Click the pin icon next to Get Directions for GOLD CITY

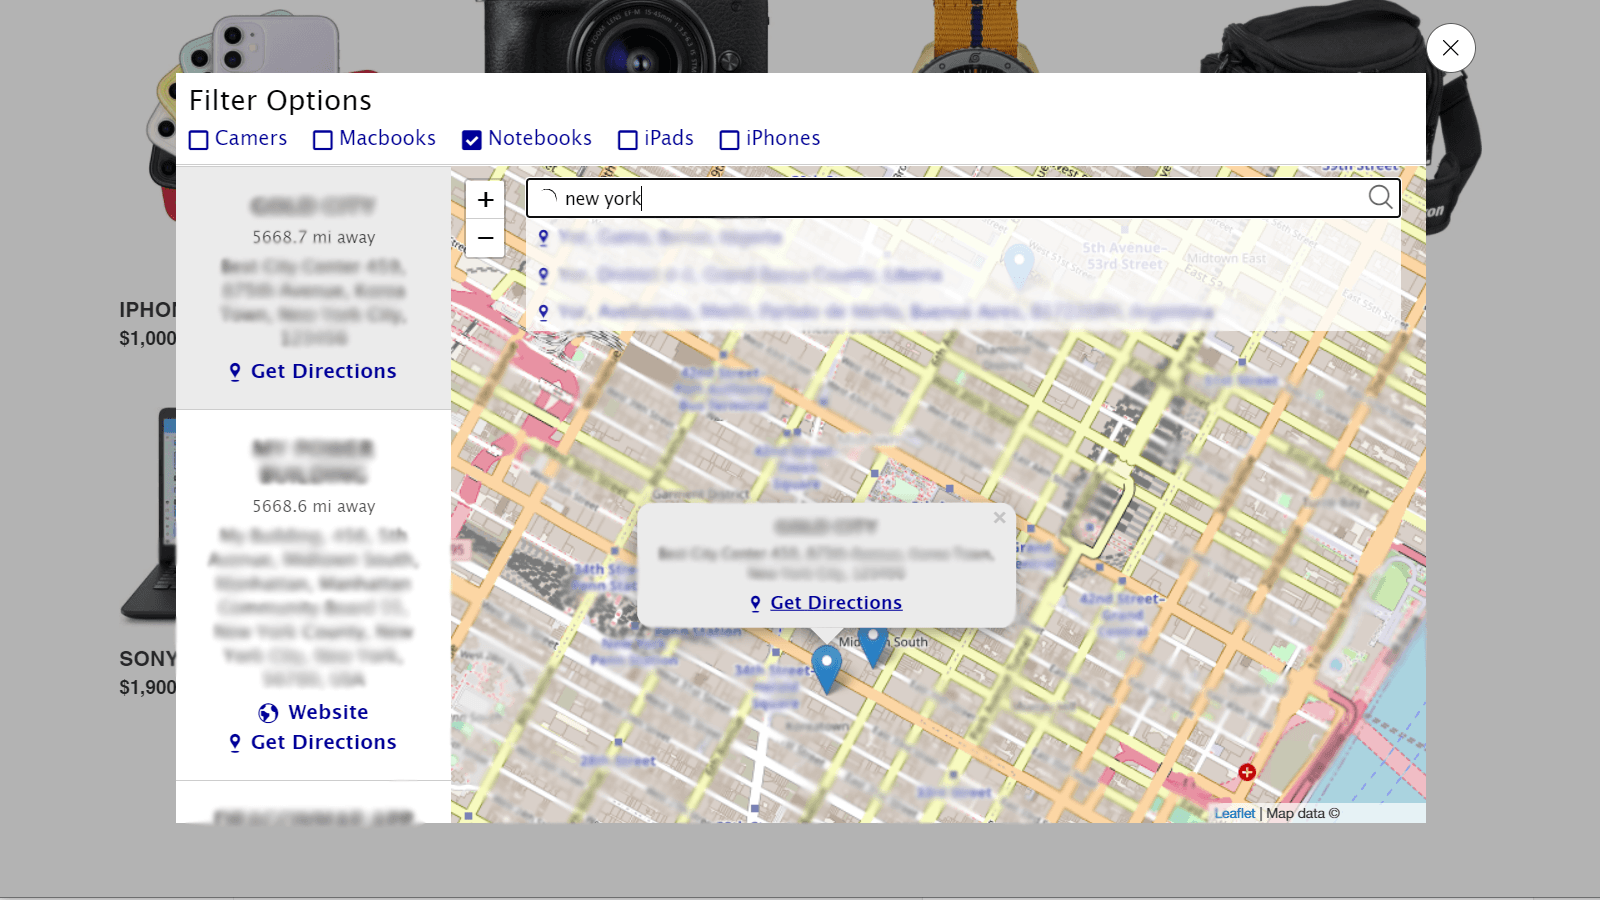coord(235,371)
